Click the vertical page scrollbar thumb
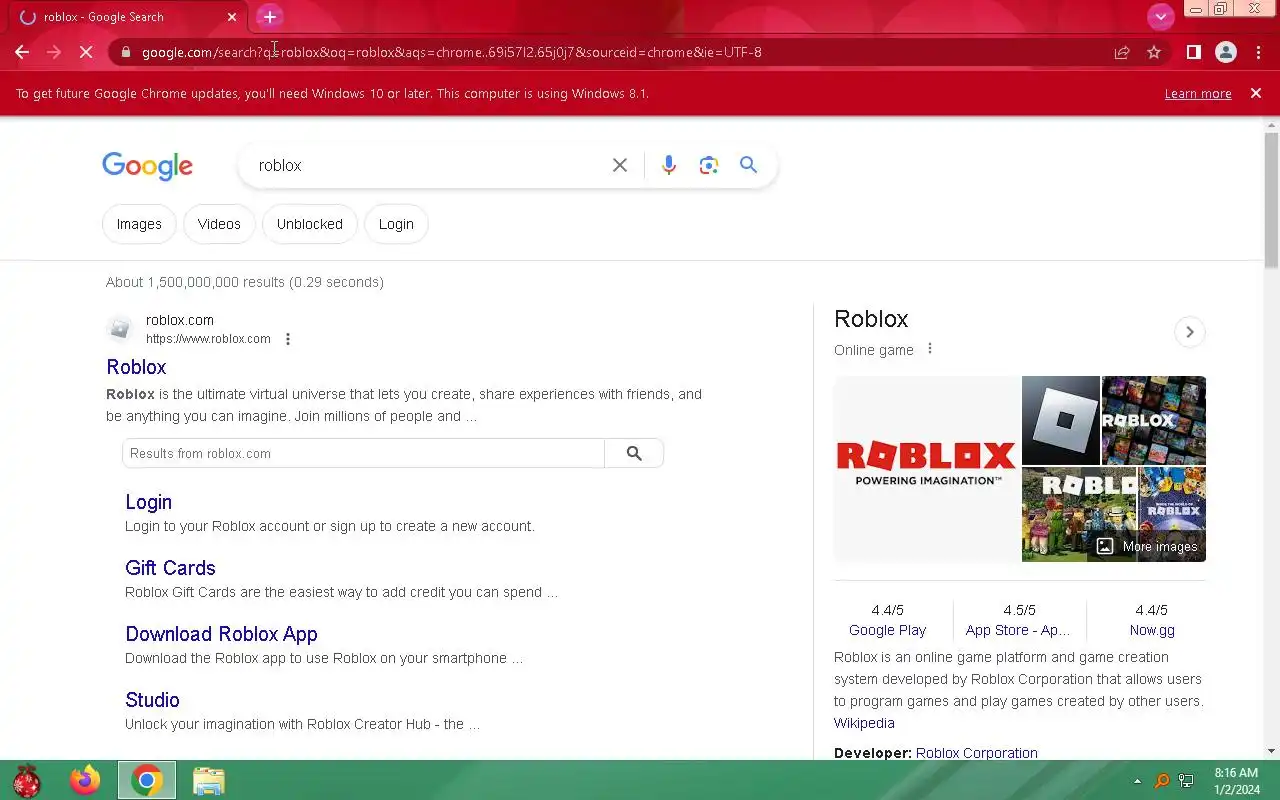Screen dimensions: 1280x800 pyautogui.click(x=1271, y=200)
